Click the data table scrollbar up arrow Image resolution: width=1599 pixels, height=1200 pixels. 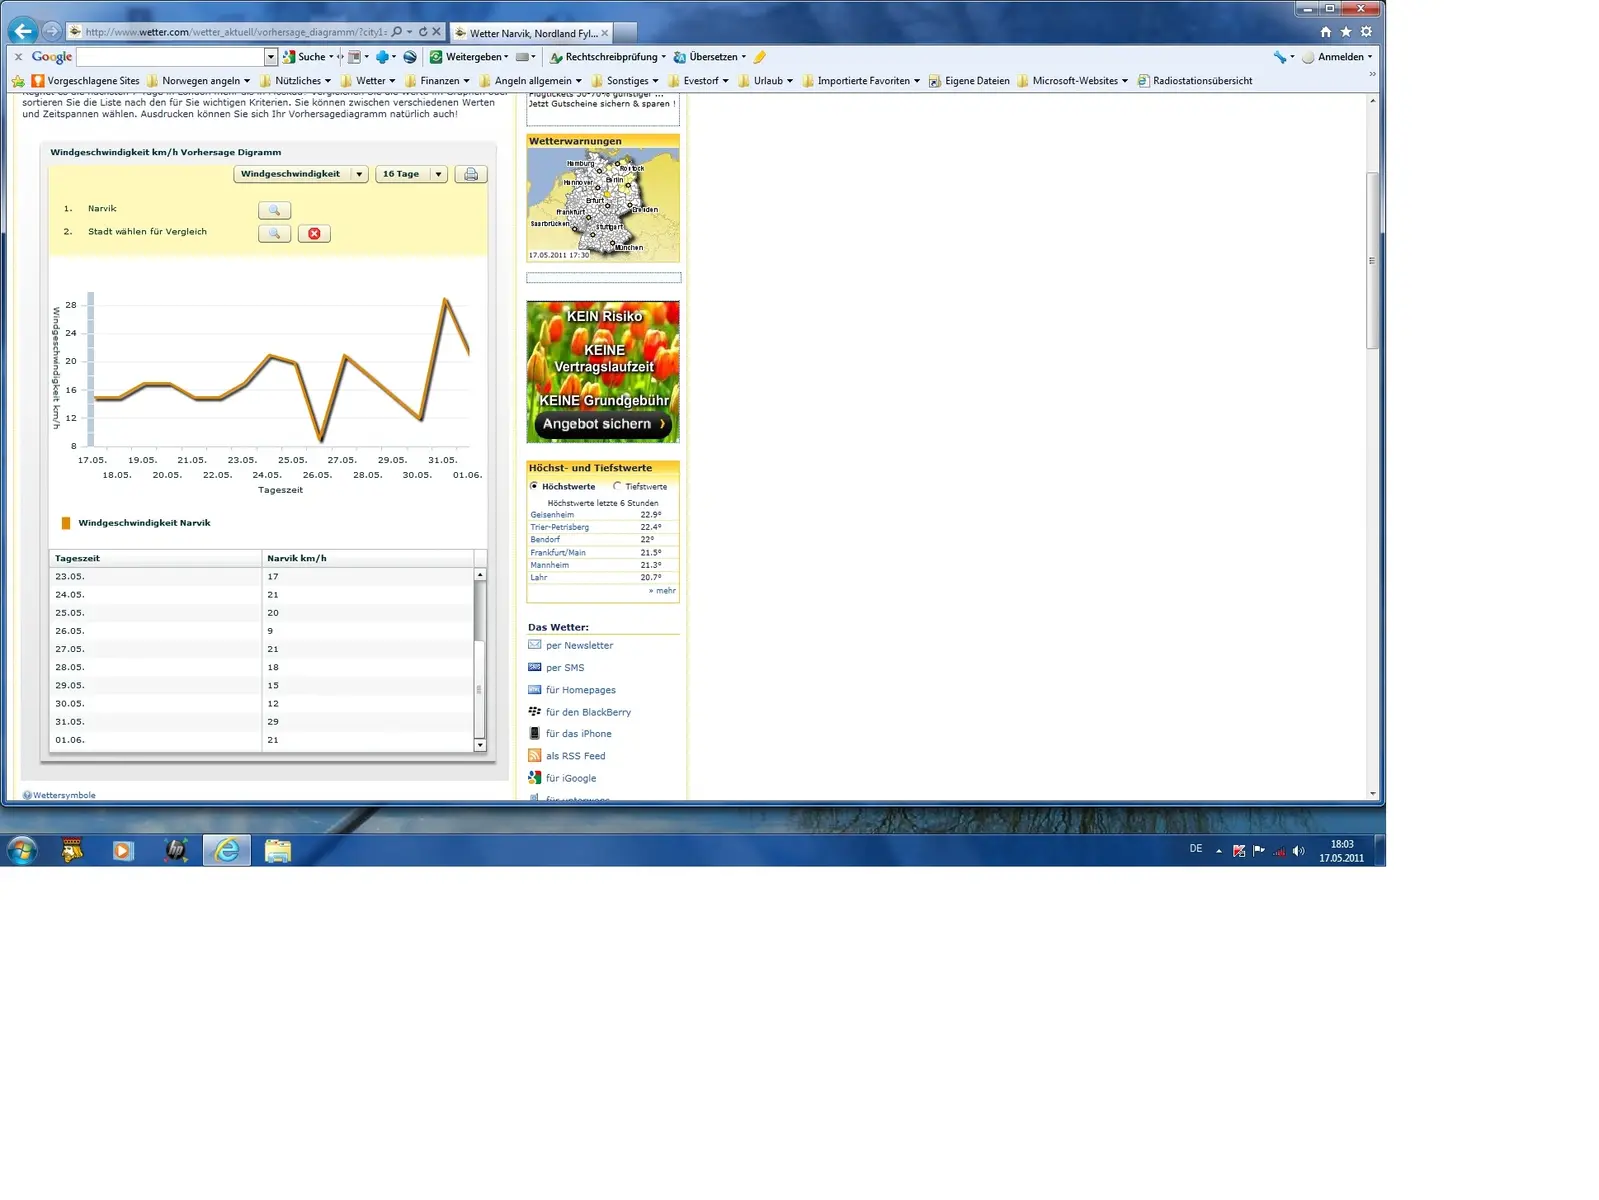(x=480, y=574)
